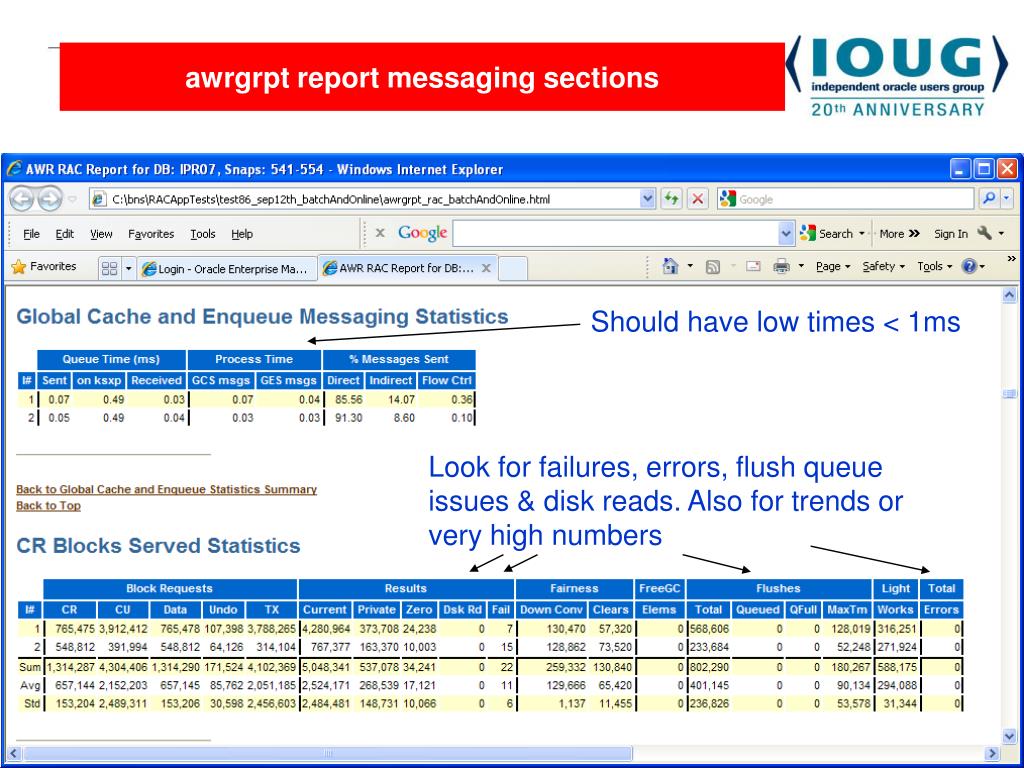Click the on ksxp column header

pos(99,380)
